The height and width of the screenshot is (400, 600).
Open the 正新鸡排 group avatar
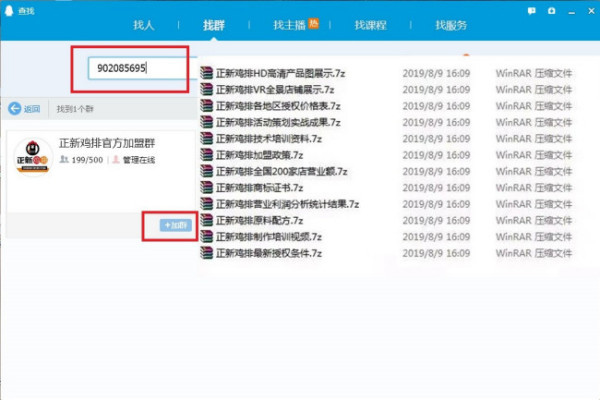coord(33,157)
